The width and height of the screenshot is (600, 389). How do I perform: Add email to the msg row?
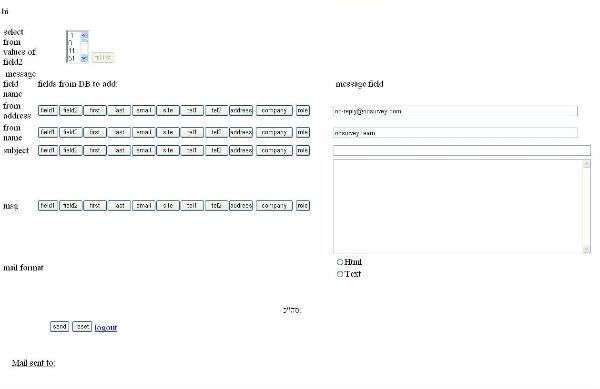pyautogui.click(x=143, y=205)
